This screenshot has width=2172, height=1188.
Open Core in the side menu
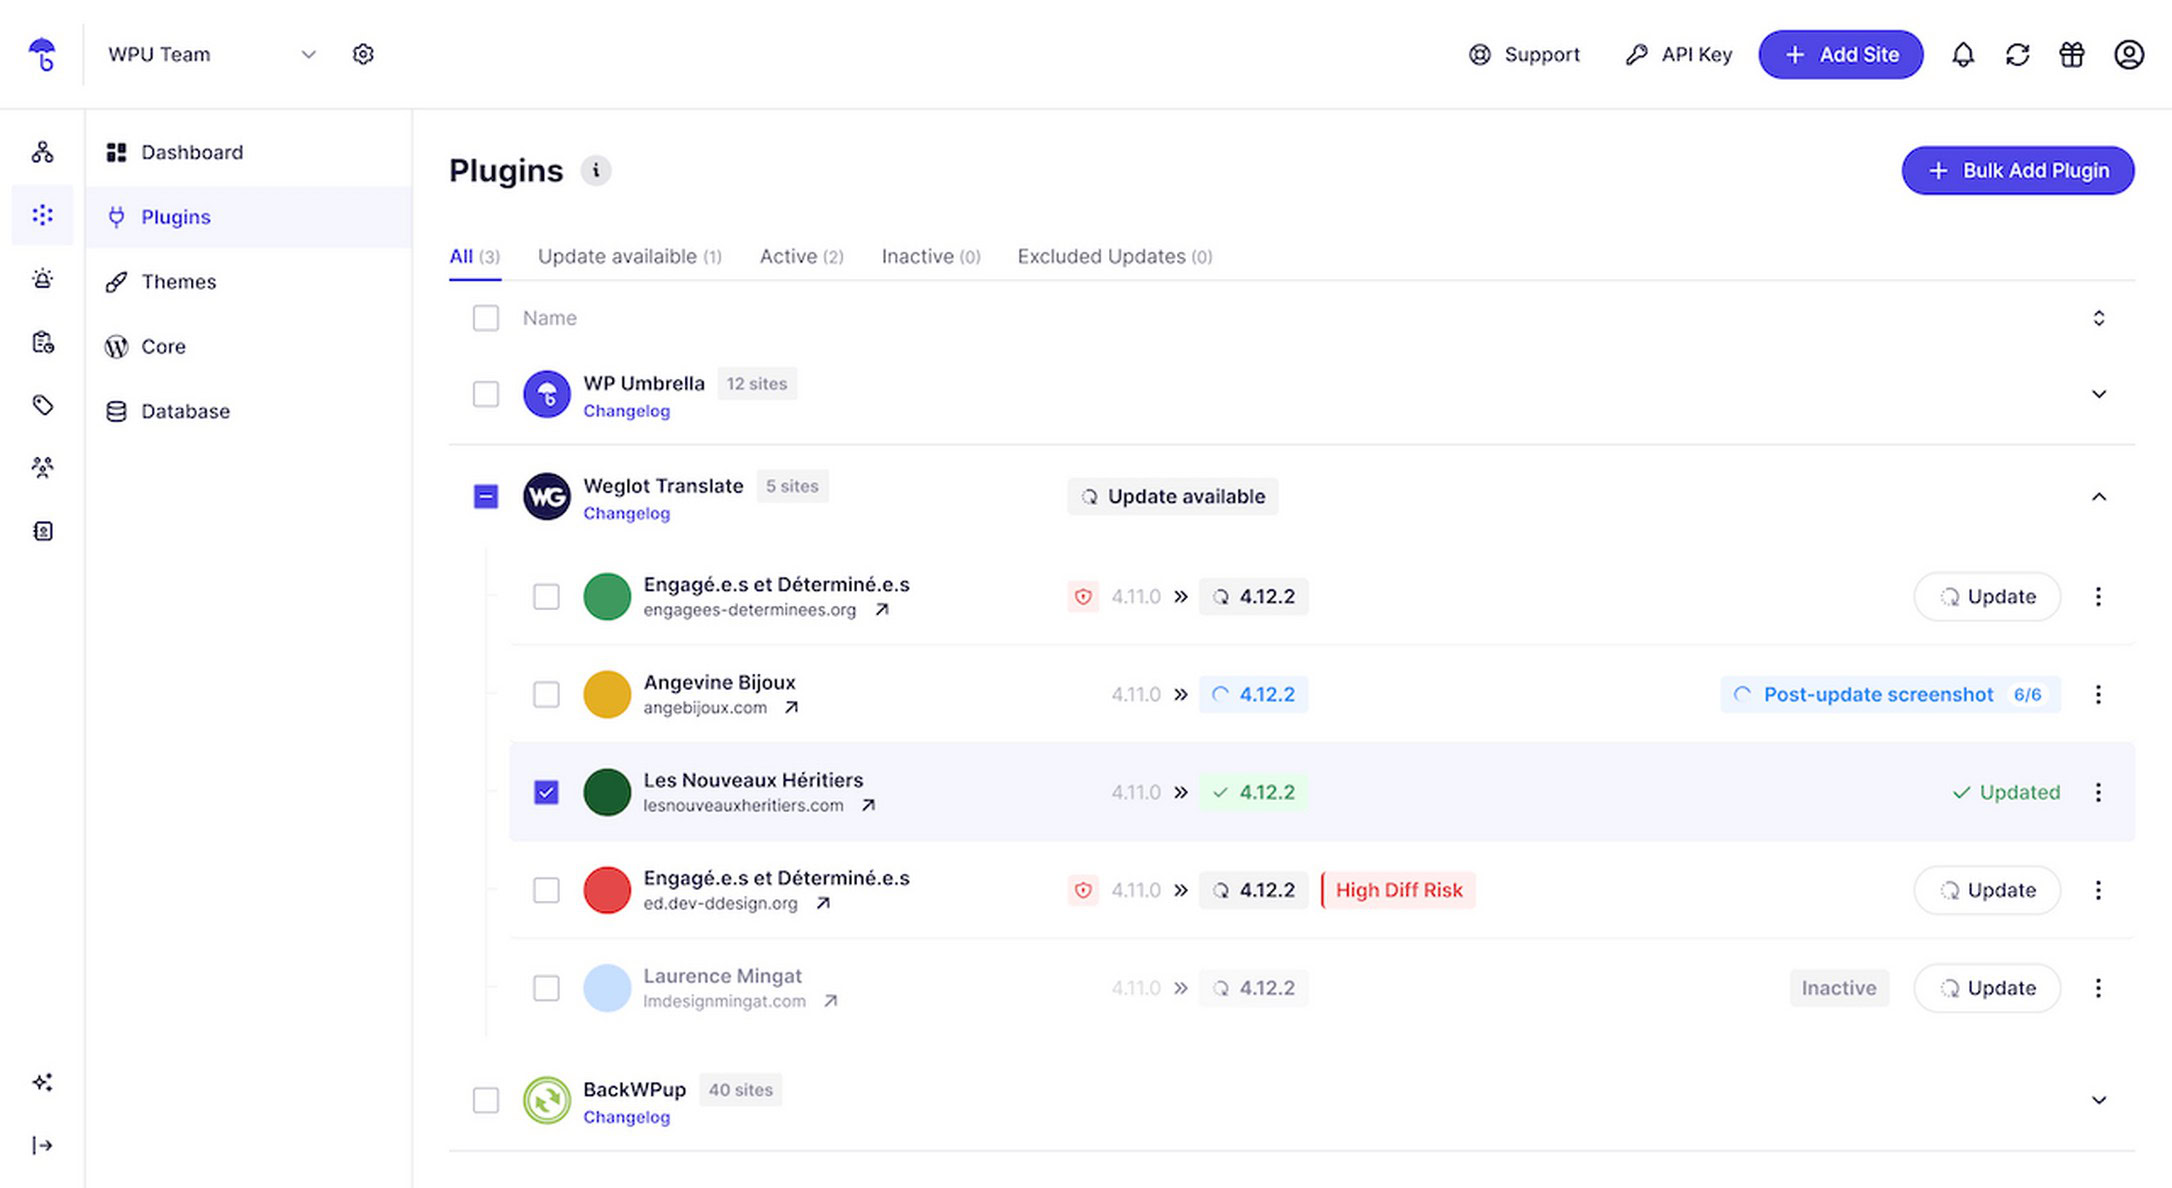(249, 346)
